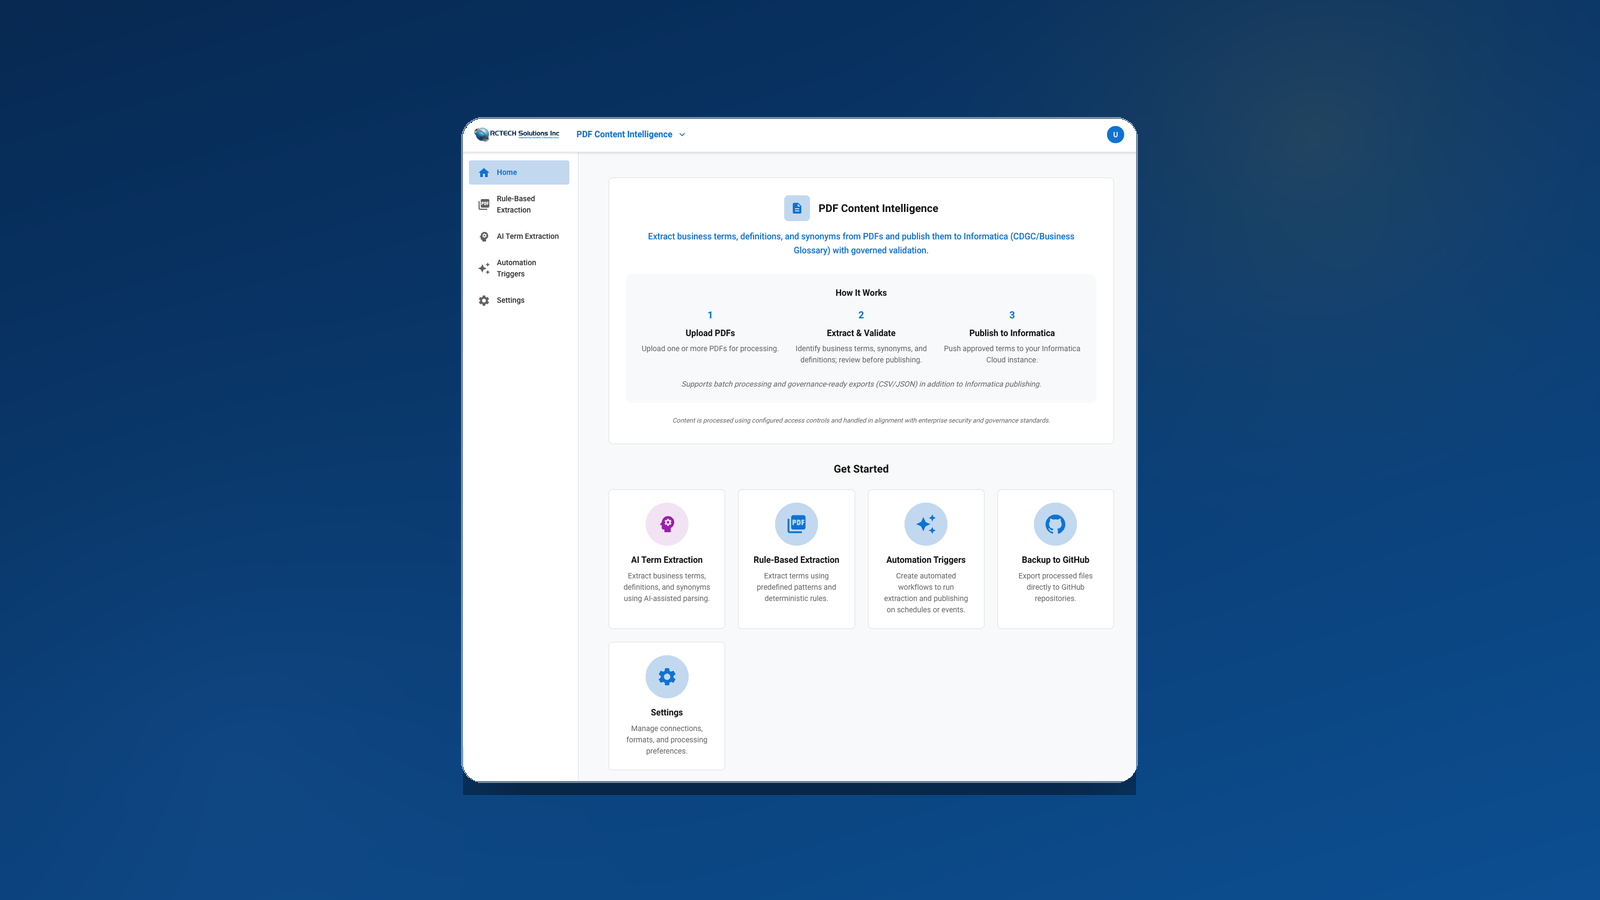Viewport: 1600px width, 900px height.
Task: Click the document icon above the PDF Content Intelligence heading
Action: [x=796, y=208]
